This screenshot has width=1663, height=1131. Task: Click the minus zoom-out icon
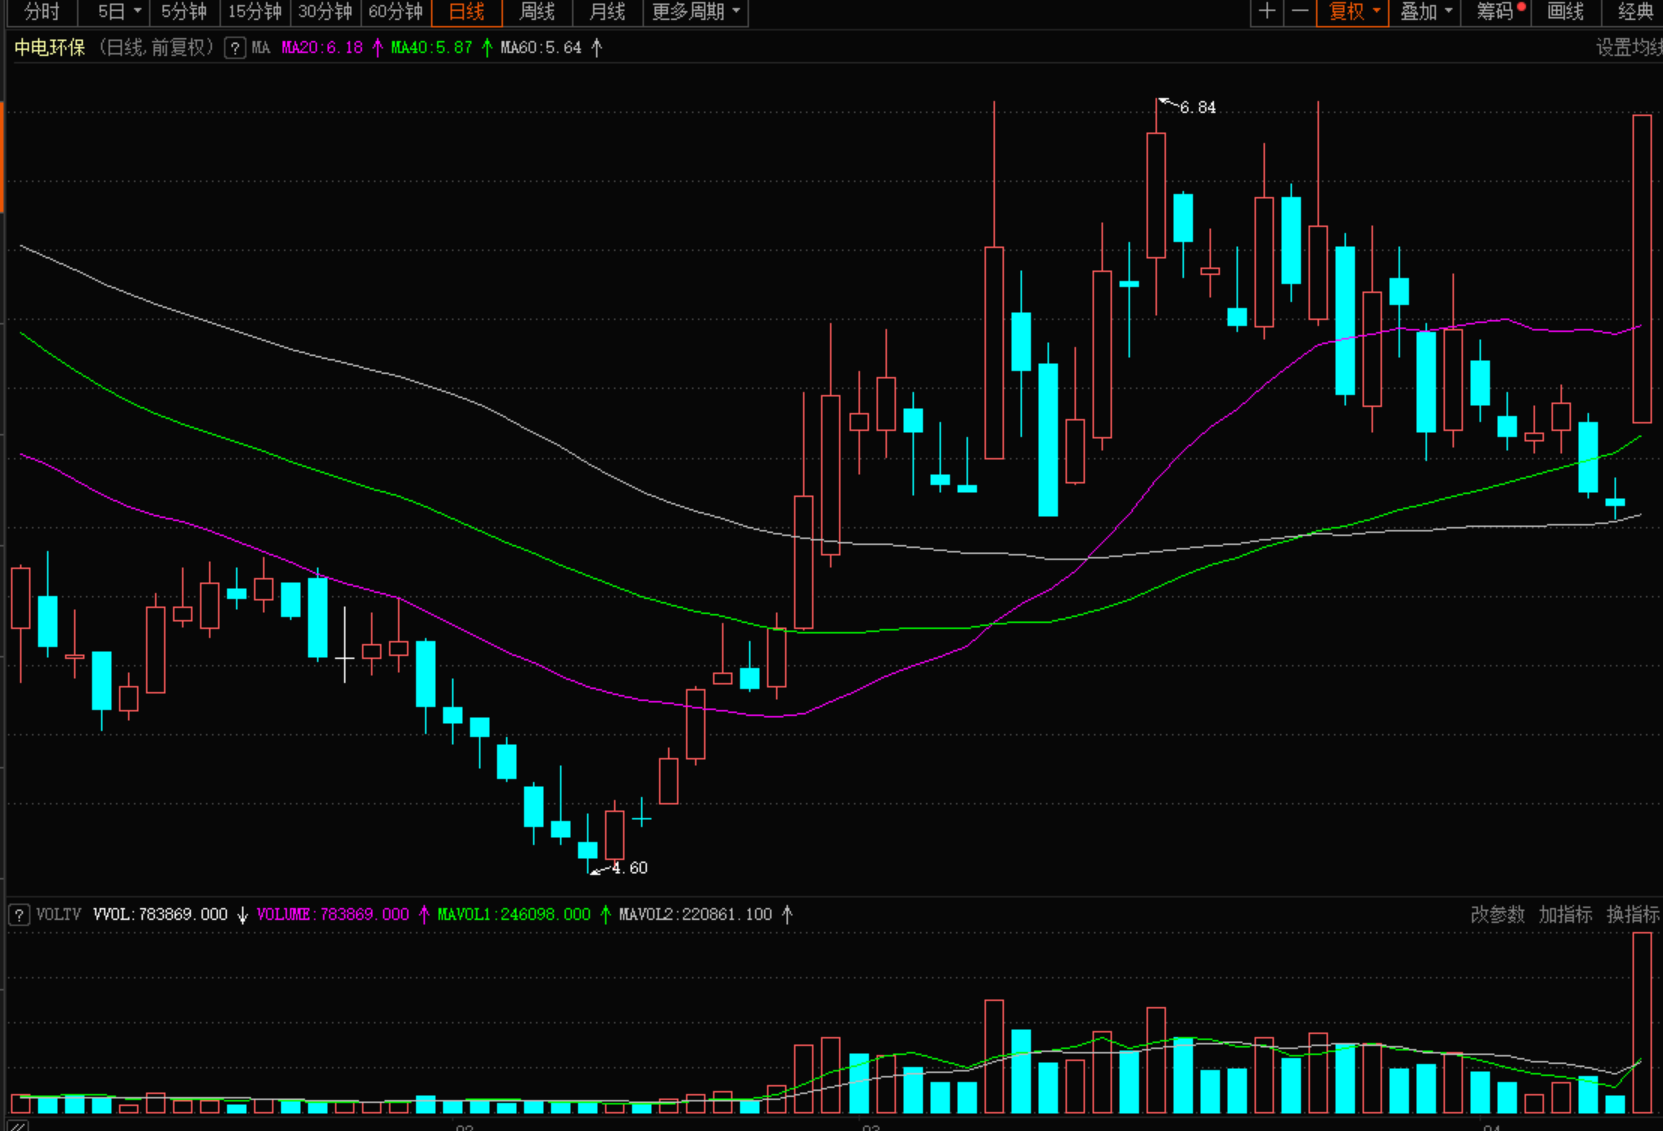[1300, 12]
